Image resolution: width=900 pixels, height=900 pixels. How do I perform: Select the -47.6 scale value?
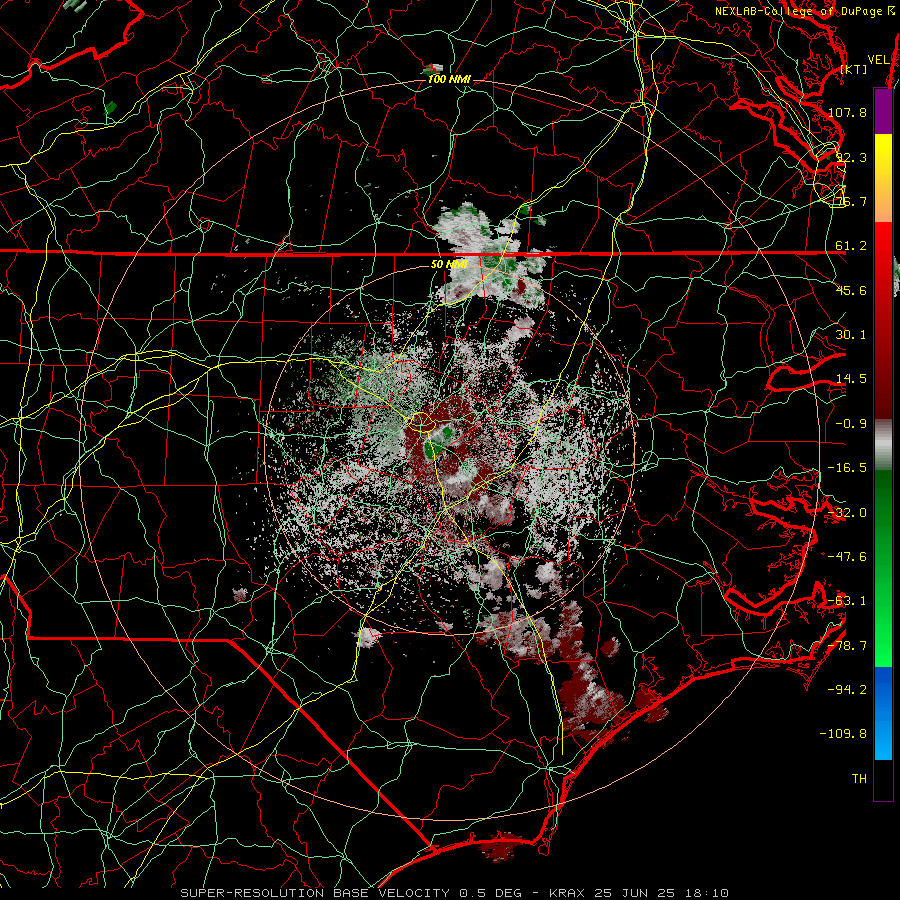(847, 556)
